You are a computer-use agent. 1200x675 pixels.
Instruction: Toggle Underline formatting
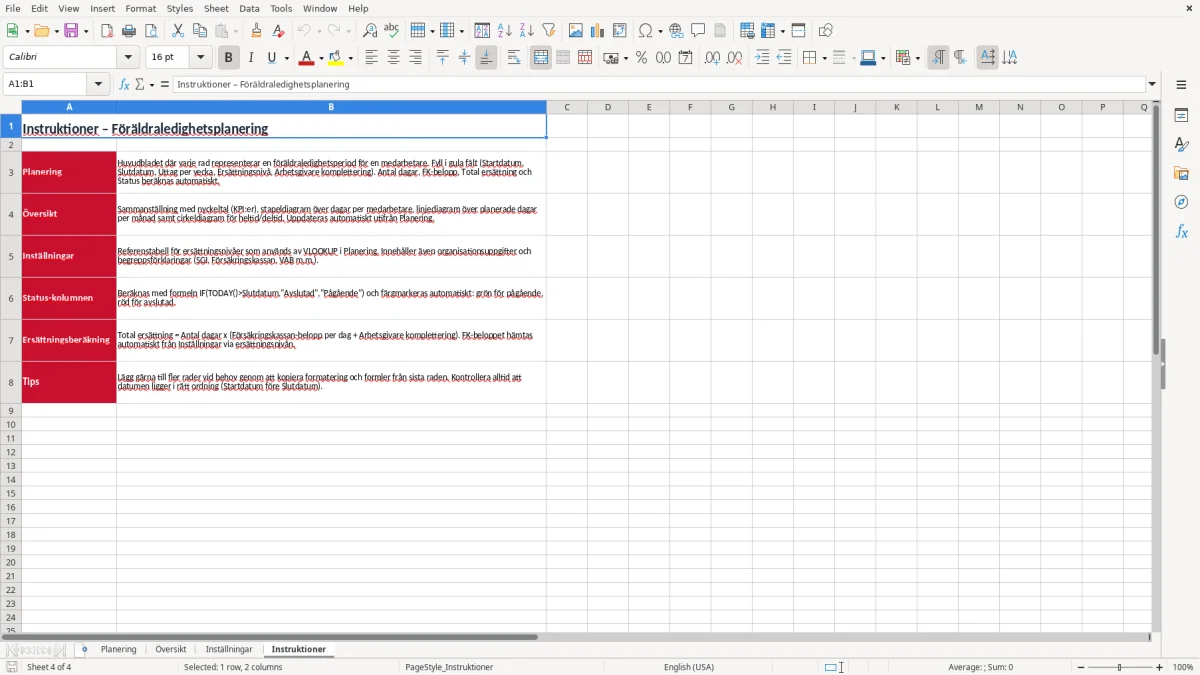coord(271,58)
